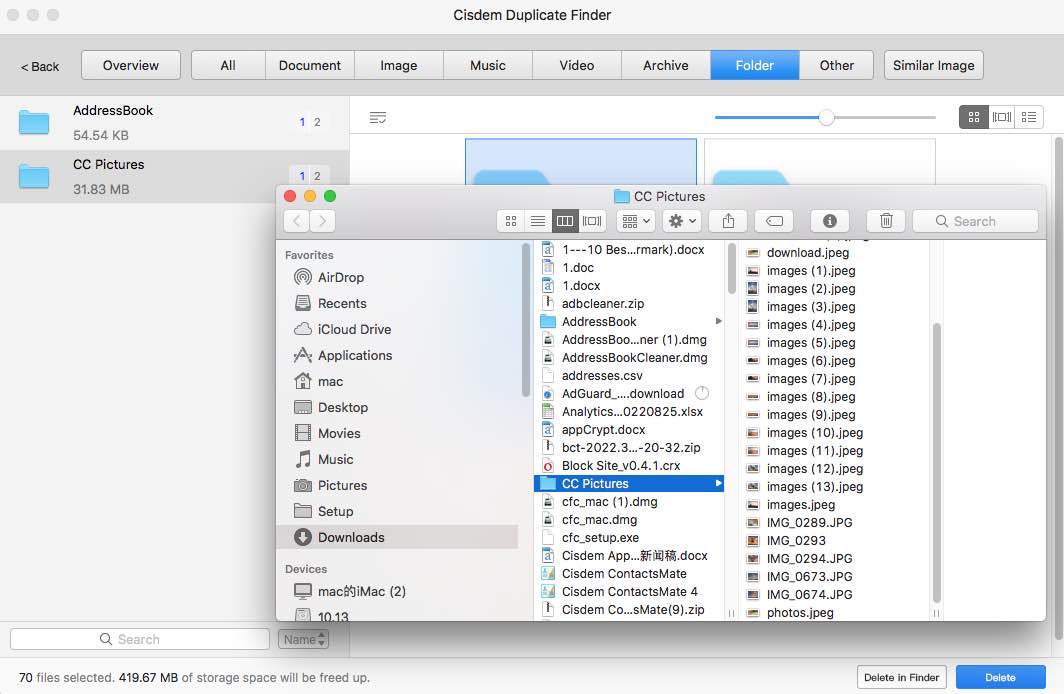Switch to the Other tab
1064x694 pixels.
pyautogui.click(x=836, y=65)
